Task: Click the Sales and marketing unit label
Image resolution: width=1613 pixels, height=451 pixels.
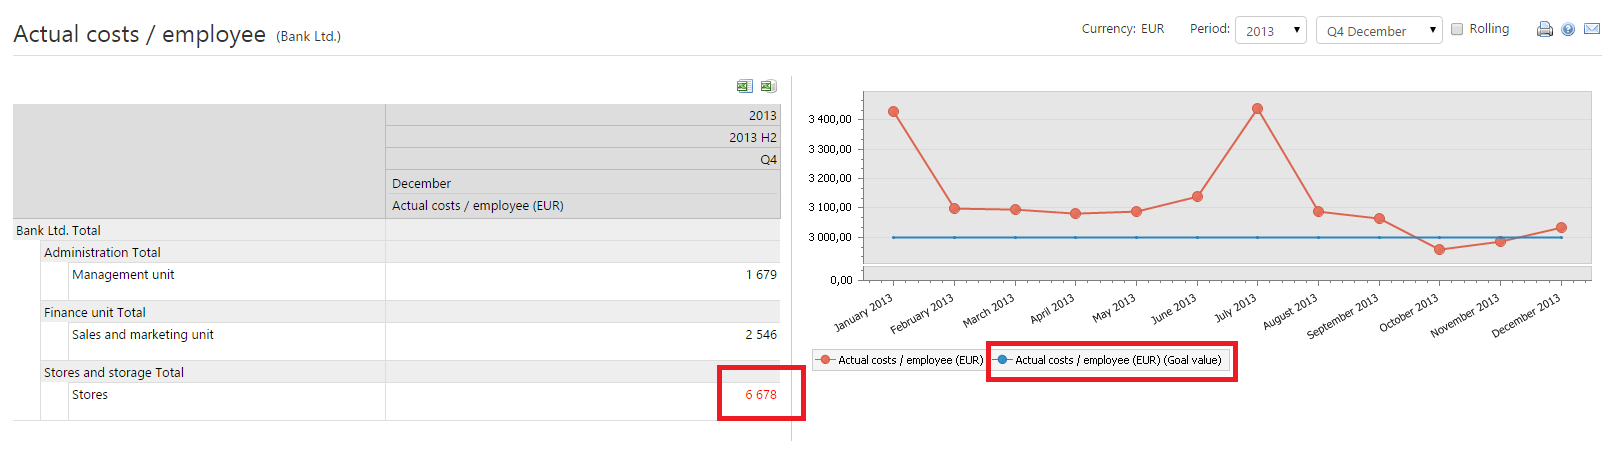Action: coord(142,335)
